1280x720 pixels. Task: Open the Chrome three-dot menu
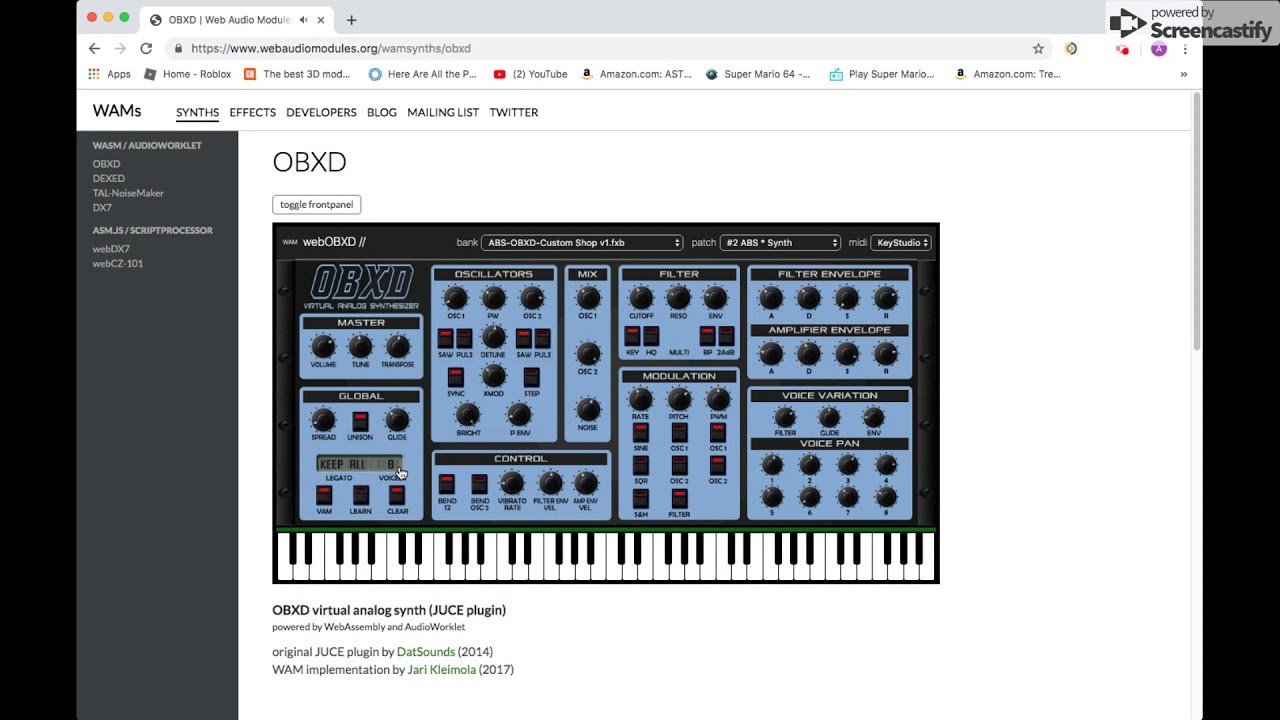point(1185,48)
